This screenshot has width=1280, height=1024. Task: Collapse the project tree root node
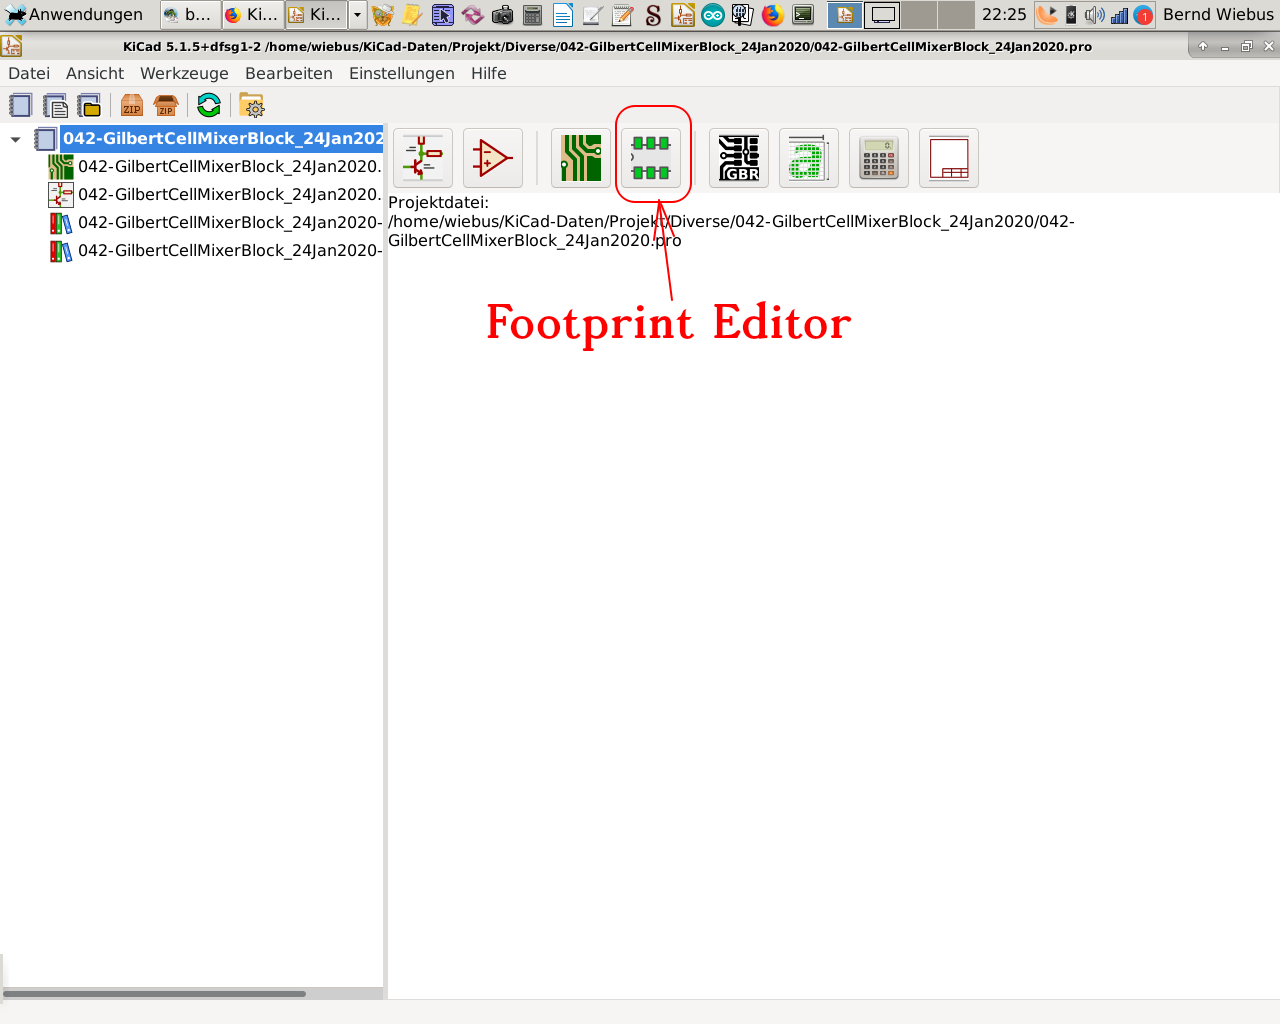(16, 139)
